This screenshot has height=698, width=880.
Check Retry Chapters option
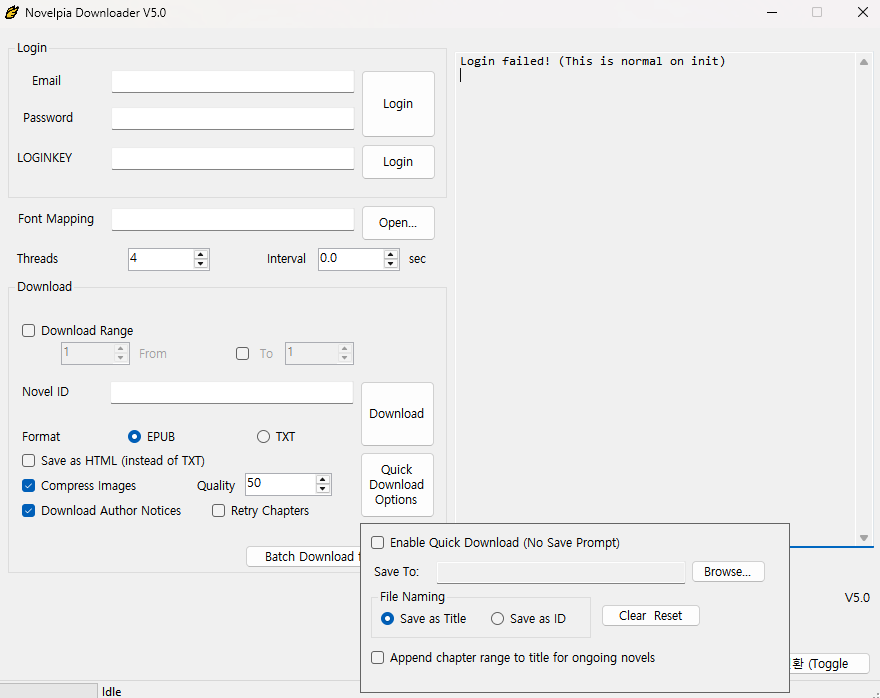pyautogui.click(x=219, y=511)
